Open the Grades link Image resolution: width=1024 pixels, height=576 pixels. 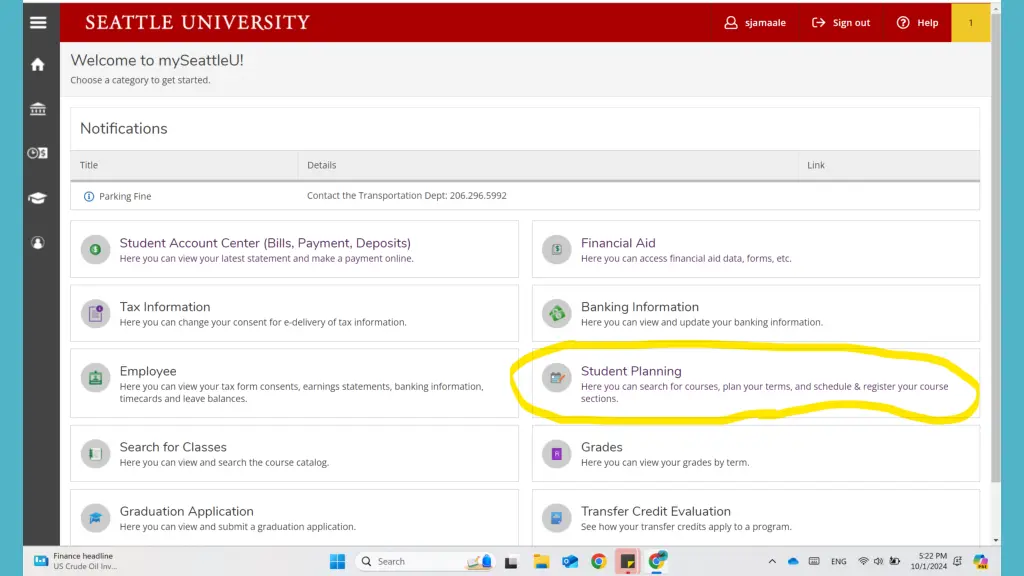601,447
